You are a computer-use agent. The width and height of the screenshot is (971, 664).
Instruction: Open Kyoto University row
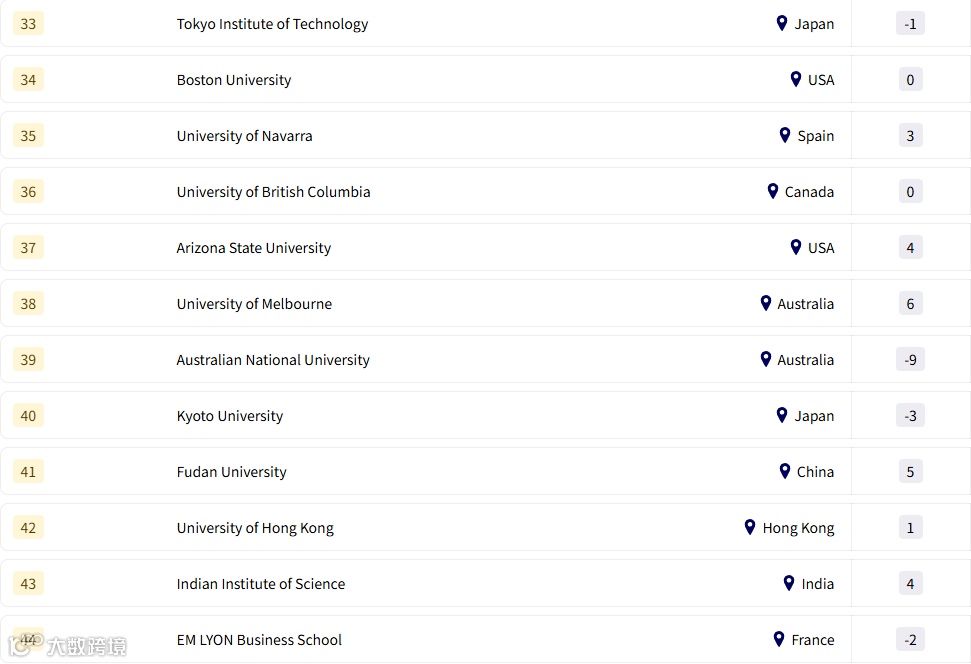229,416
